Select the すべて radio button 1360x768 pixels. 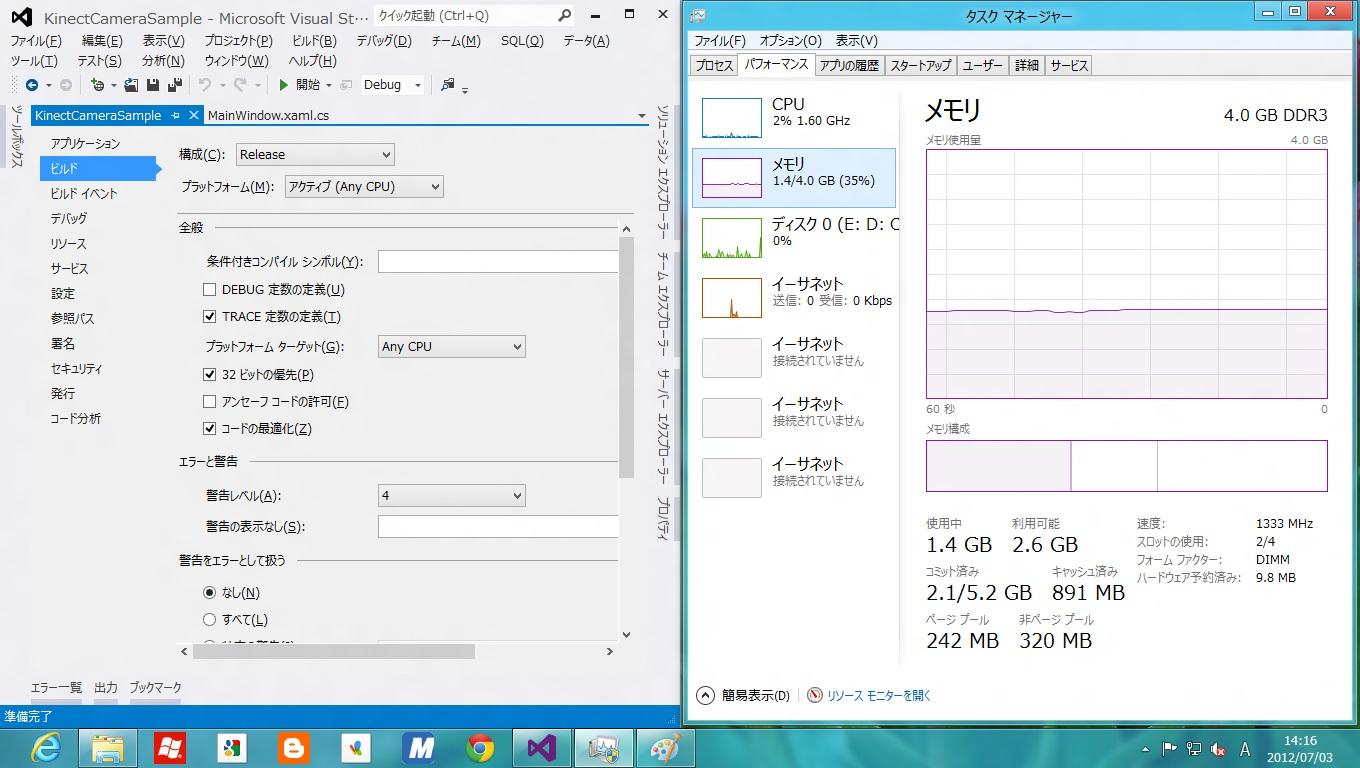click(209, 619)
